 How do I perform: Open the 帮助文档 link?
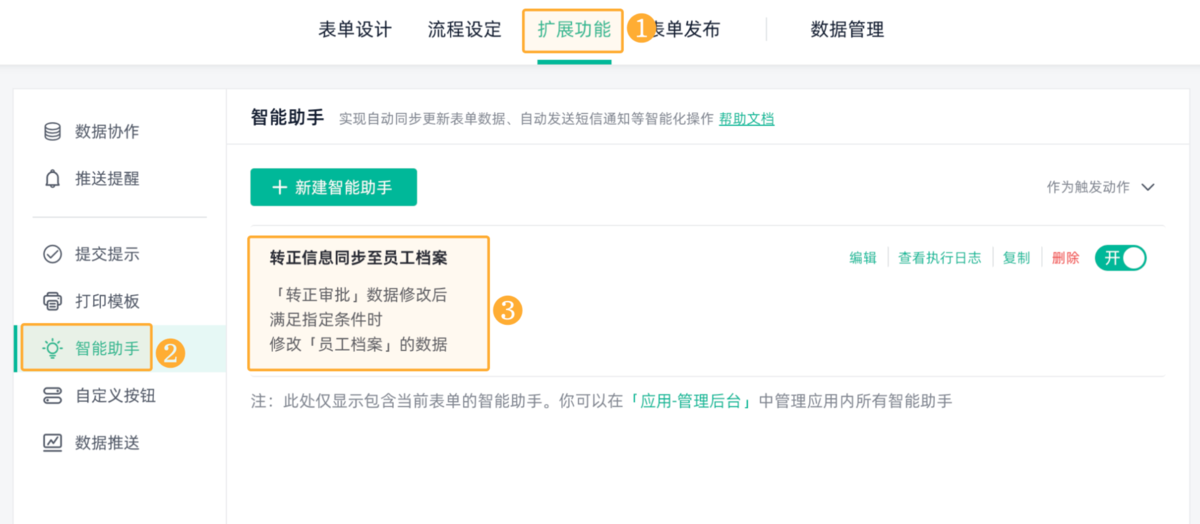point(746,119)
